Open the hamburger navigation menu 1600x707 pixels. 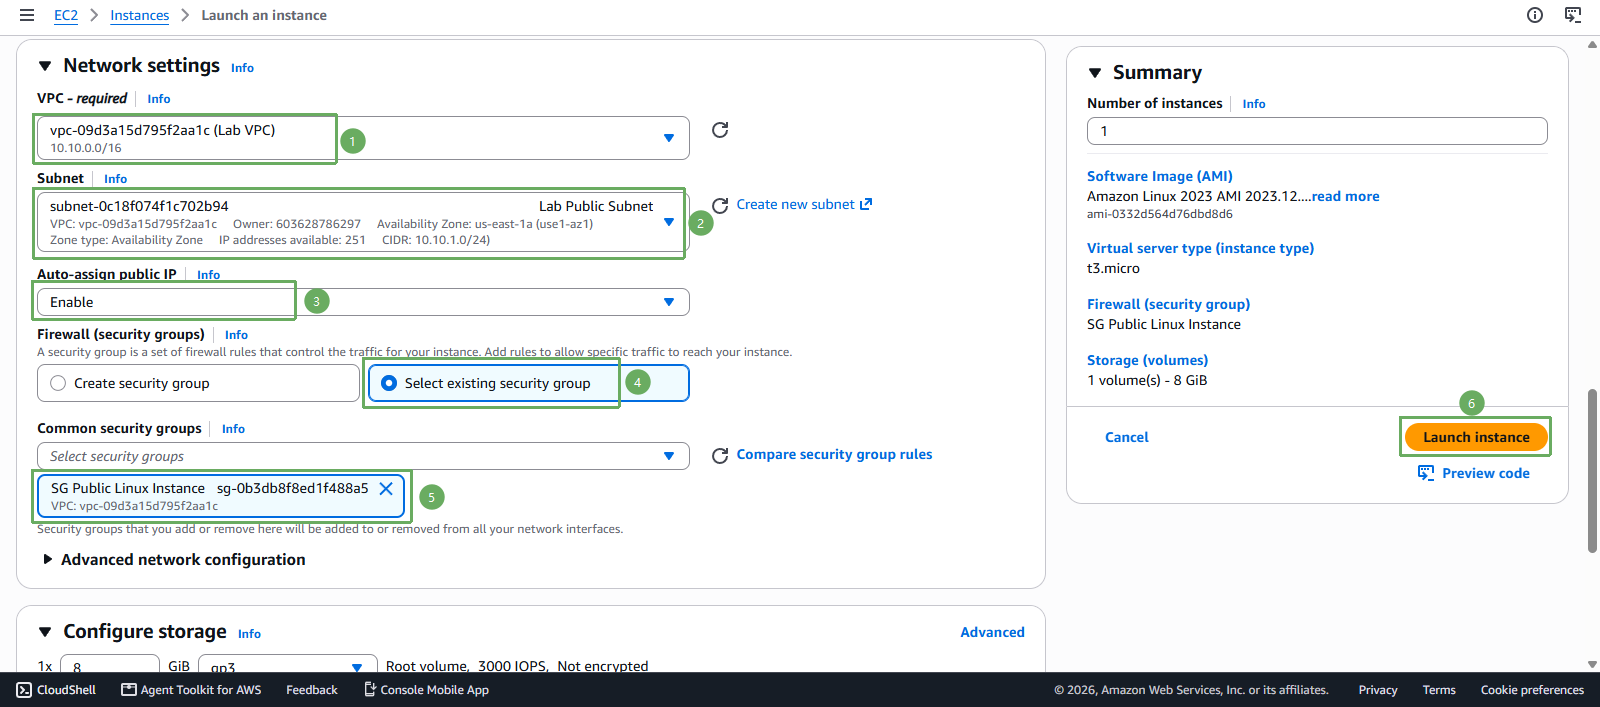coord(27,15)
